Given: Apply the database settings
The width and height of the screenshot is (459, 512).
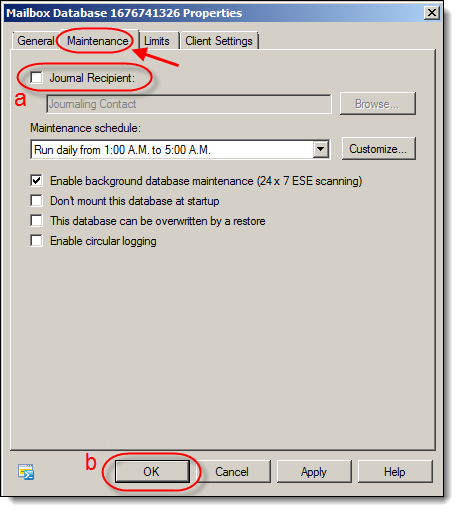Looking at the screenshot, I should 314,472.
